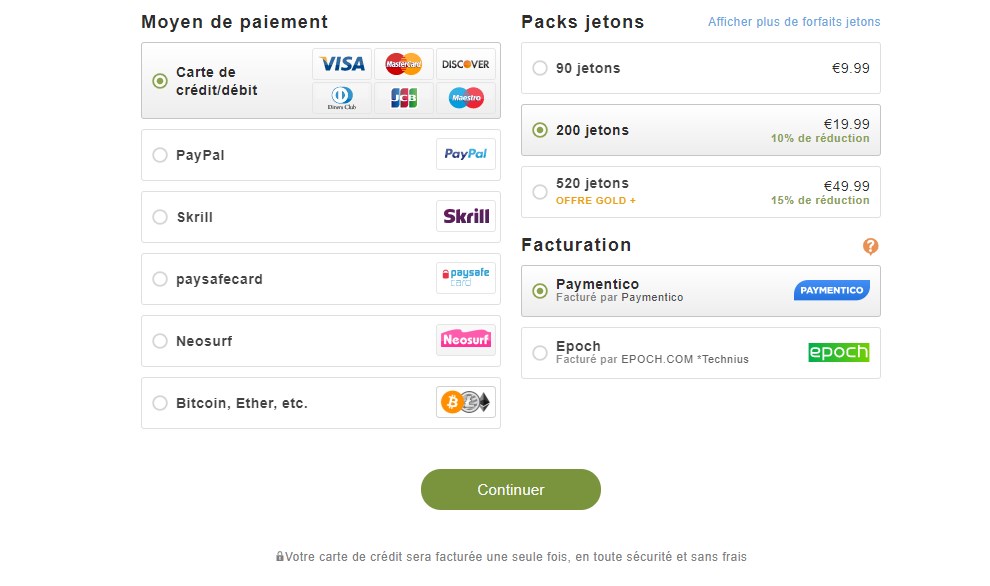Open Afficher plus de forfaits jetons link
990x586 pixels.
point(794,22)
